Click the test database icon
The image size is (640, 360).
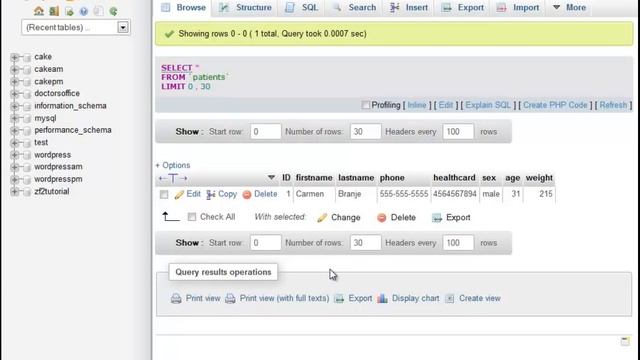(x=27, y=143)
